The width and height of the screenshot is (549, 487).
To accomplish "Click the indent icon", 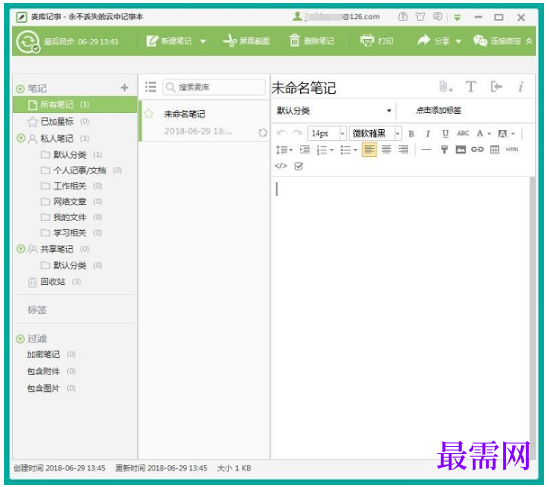I will tap(305, 150).
